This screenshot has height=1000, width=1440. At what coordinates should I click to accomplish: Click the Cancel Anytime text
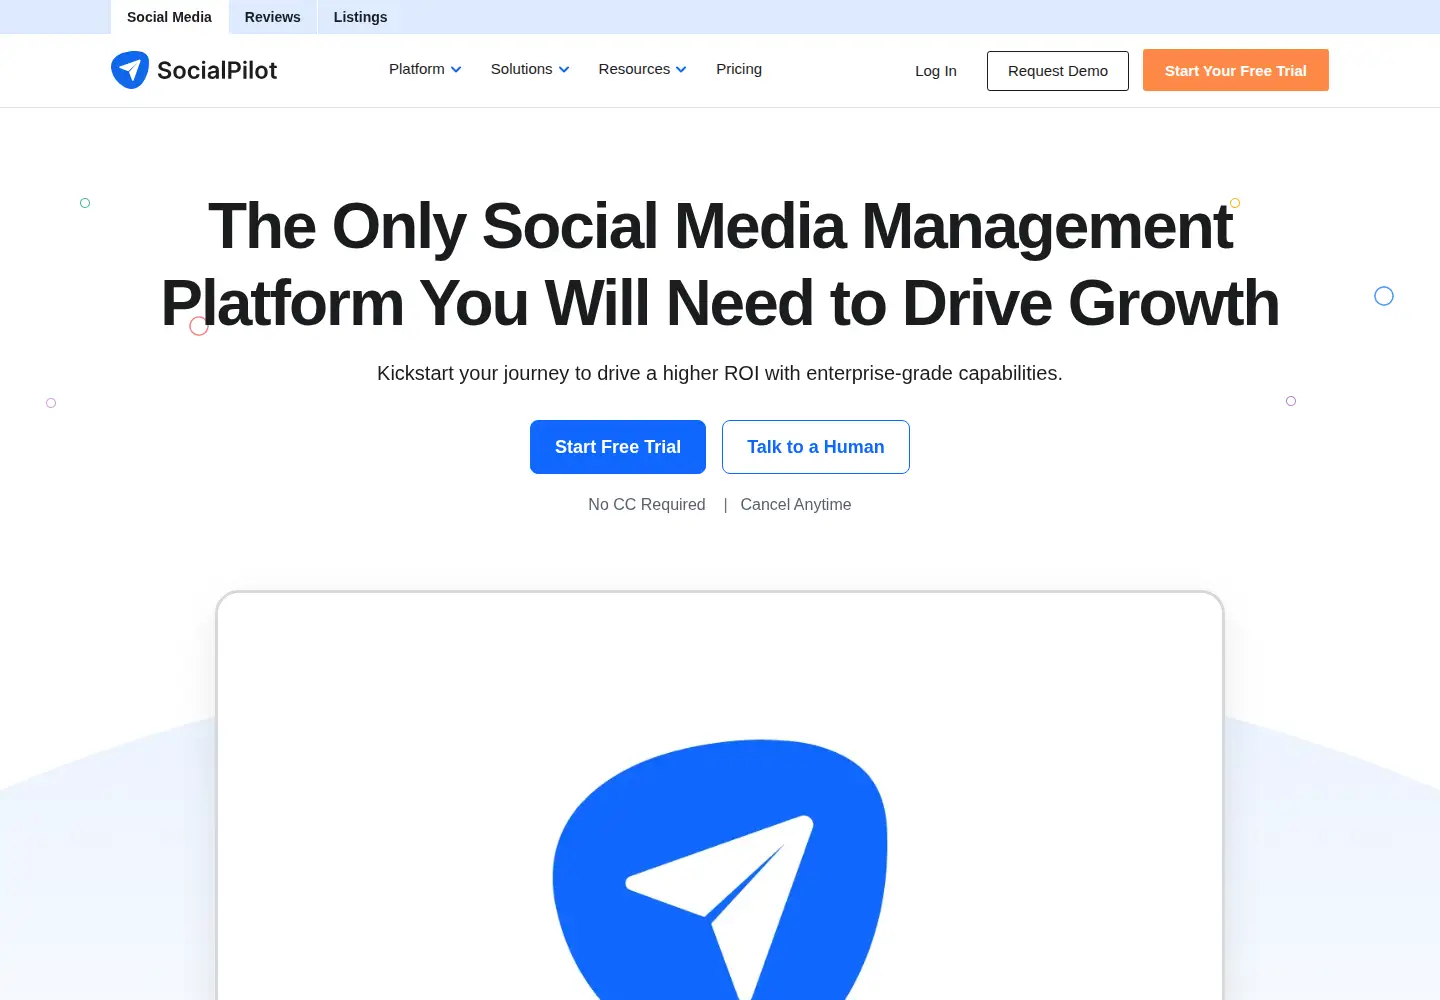pyautogui.click(x=796, y=505)
